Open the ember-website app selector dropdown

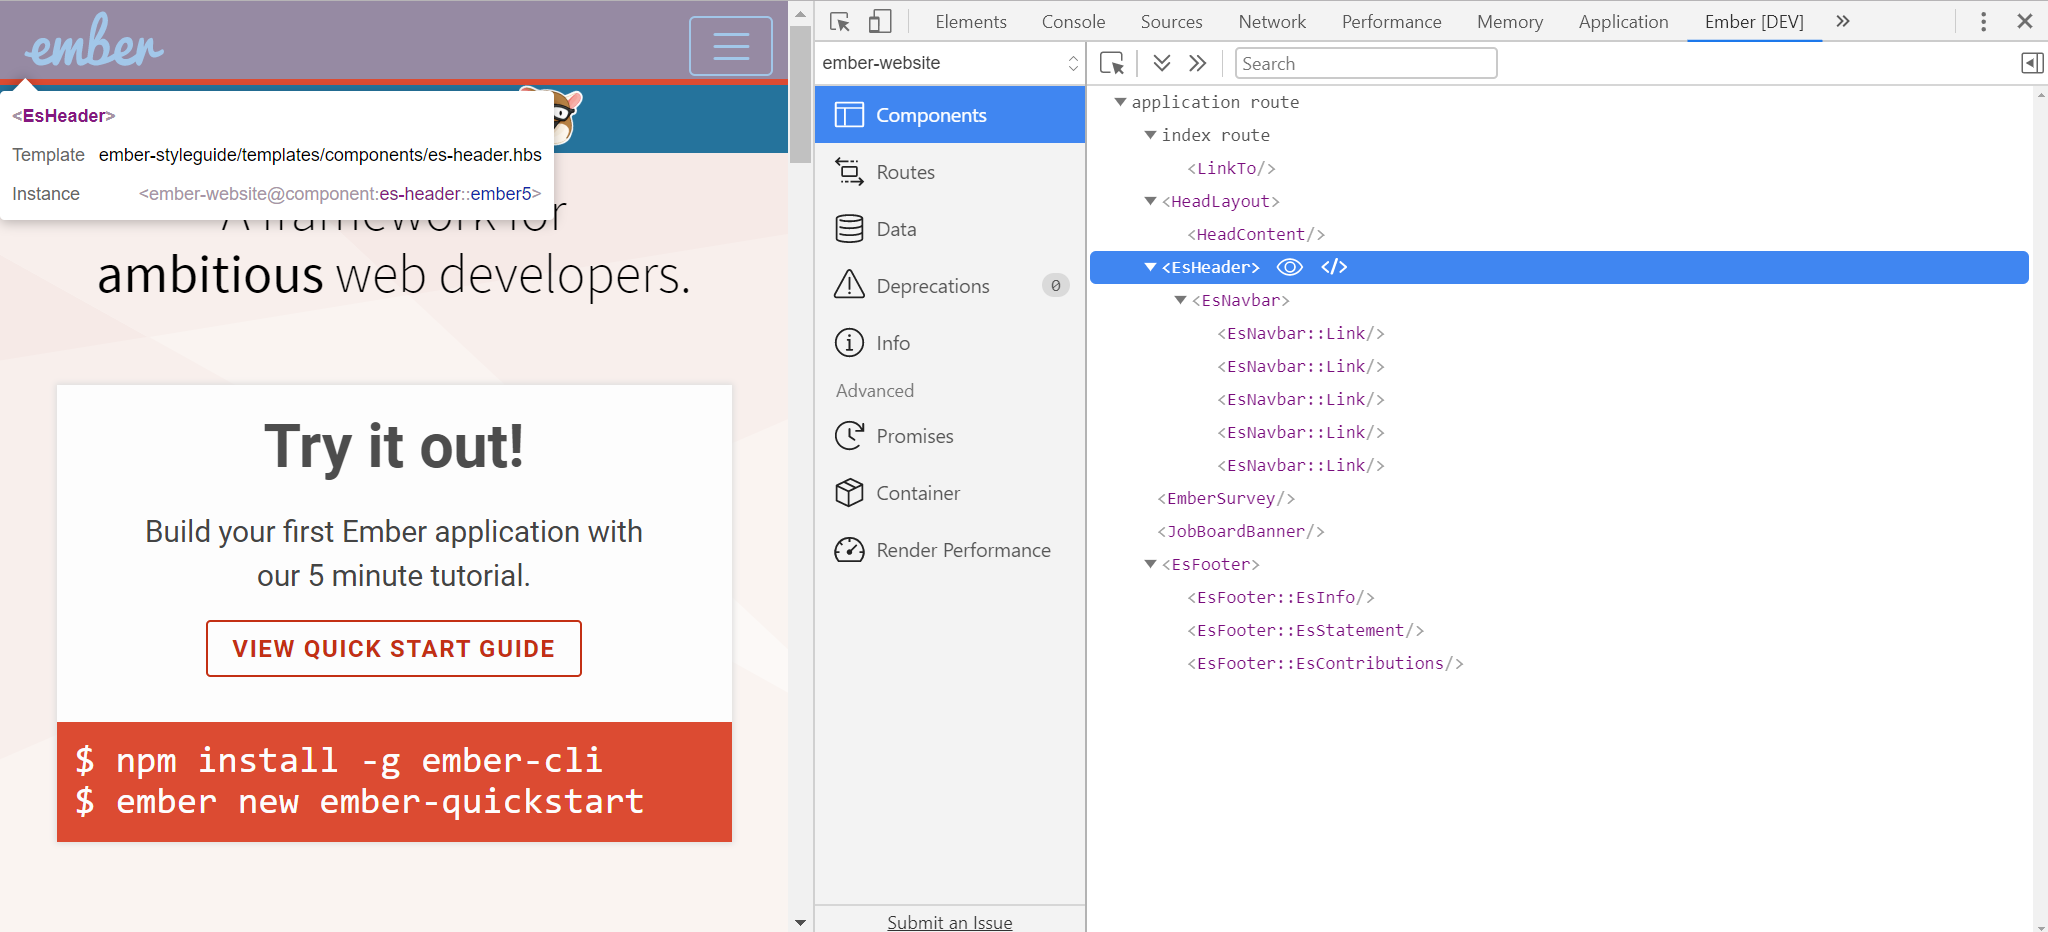coord(949,63)
